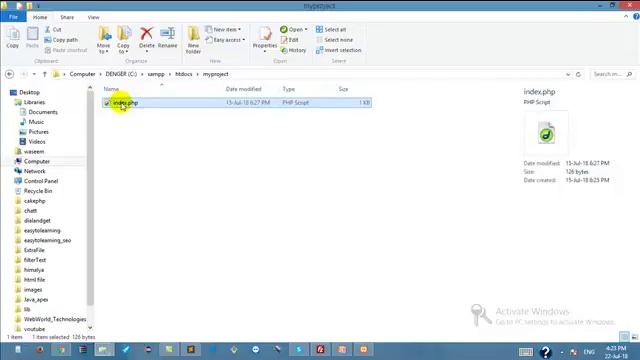The image size is (640, 360).
Task: Switch to Large icons view in status bar
Action: [634, 337]
